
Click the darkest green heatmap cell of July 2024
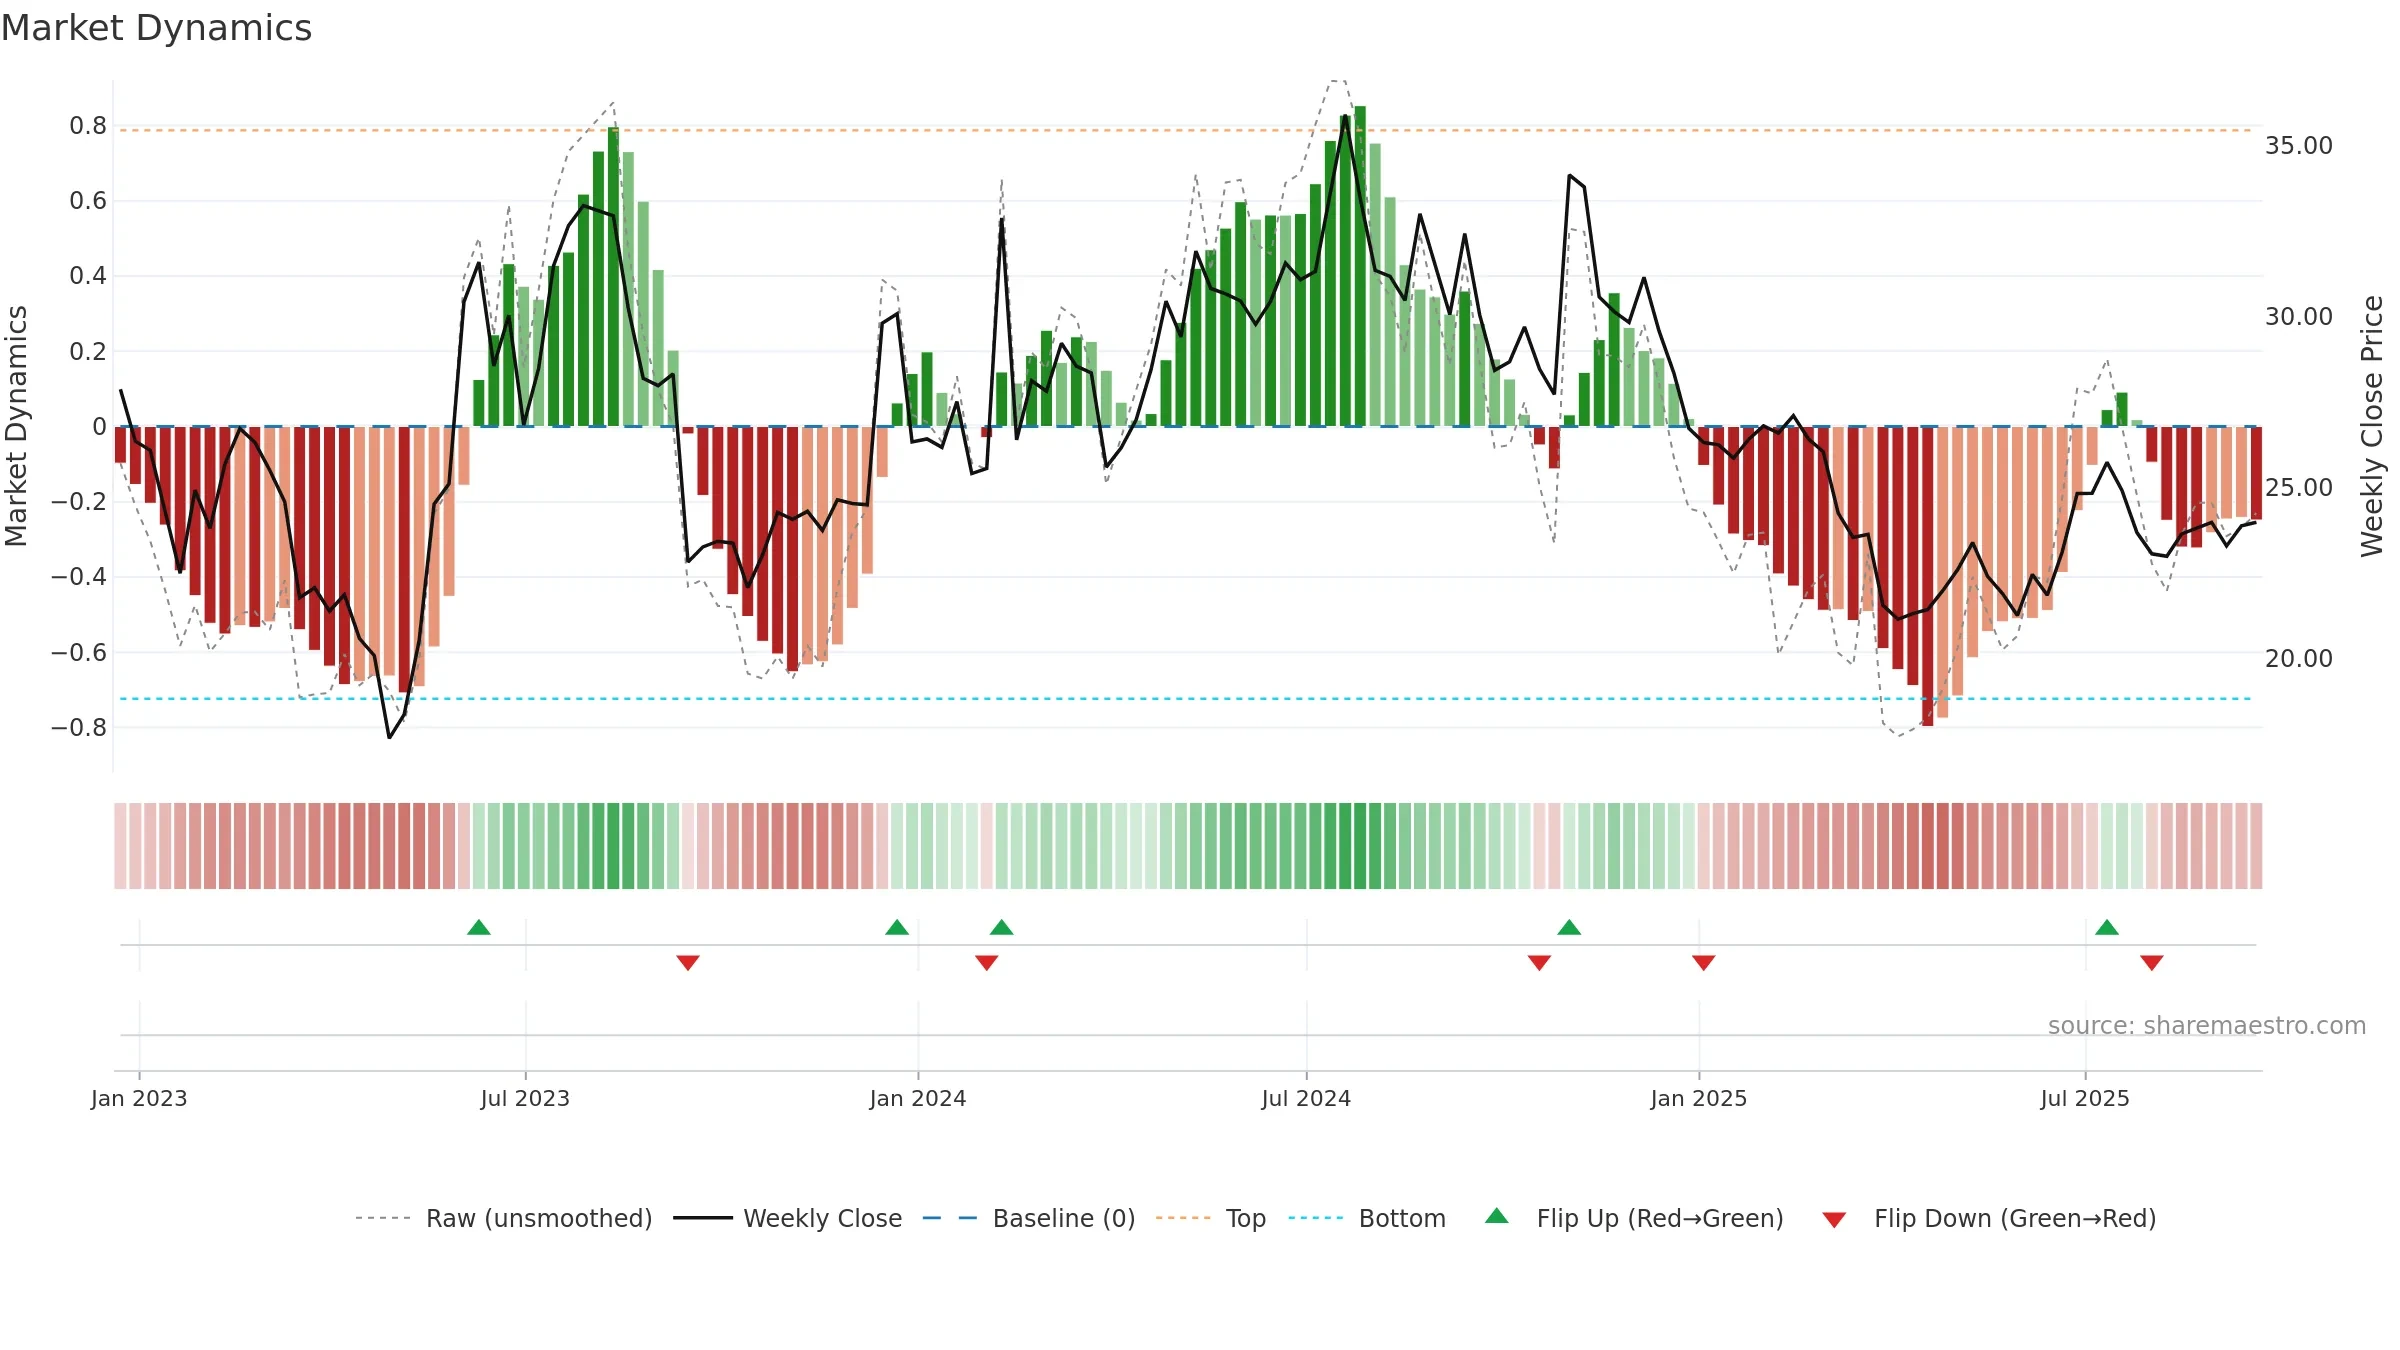[1360, 846]
